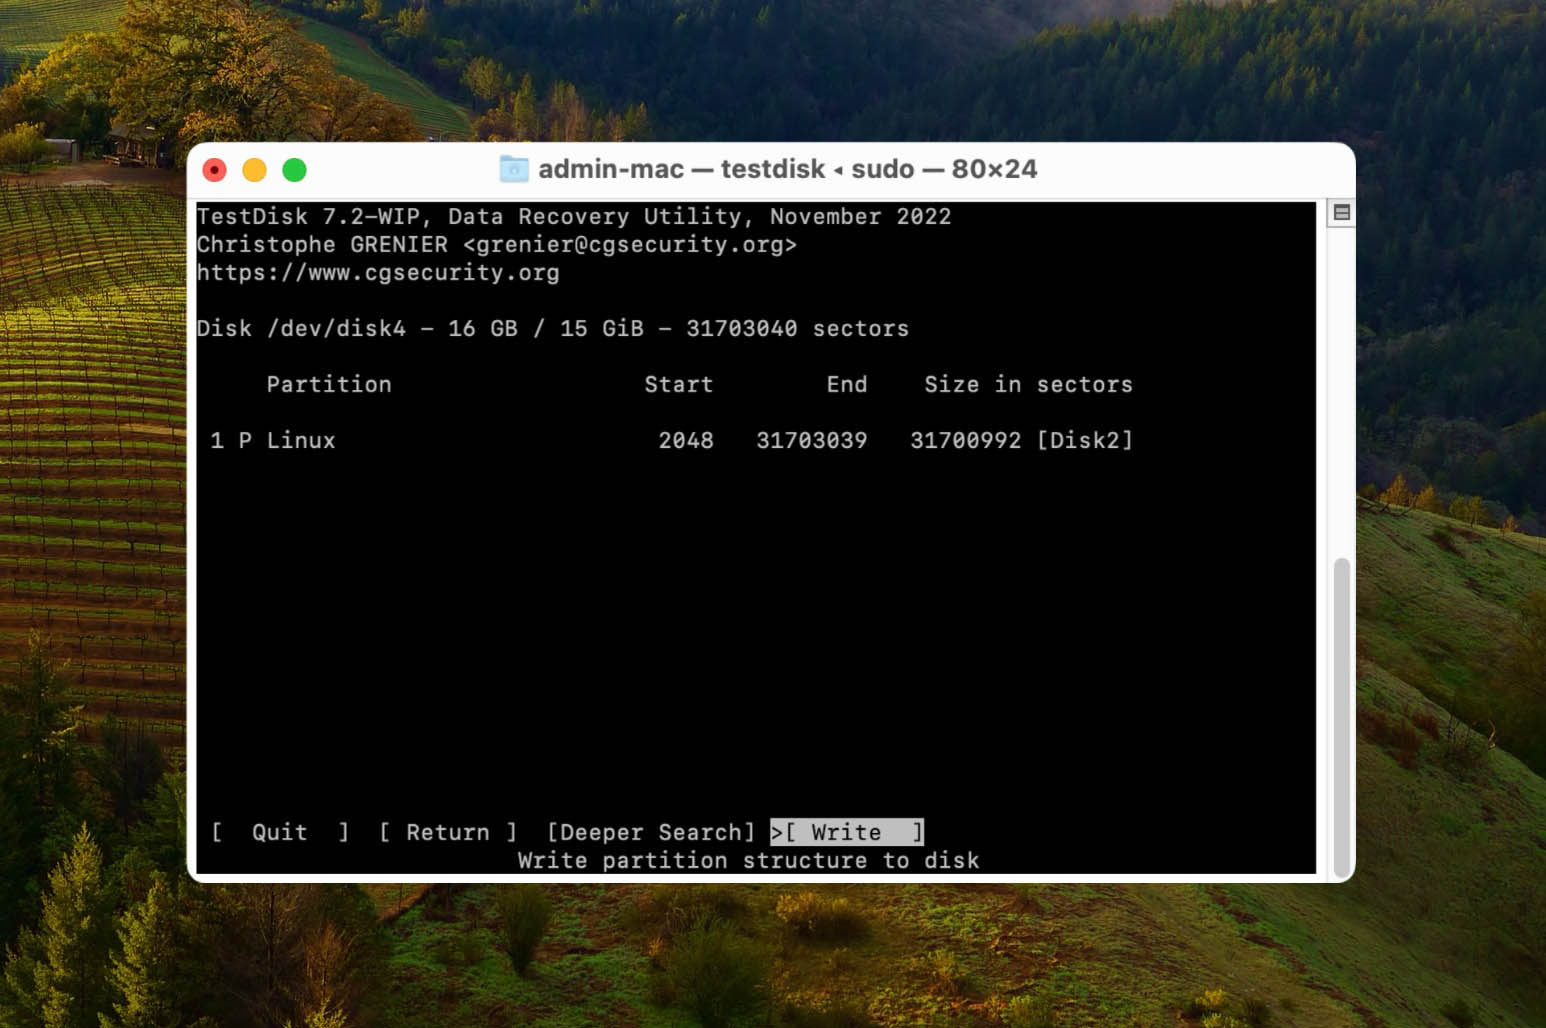Click the End column header
Viewport: 1546px width, 1028px height.
click(847, 384)
